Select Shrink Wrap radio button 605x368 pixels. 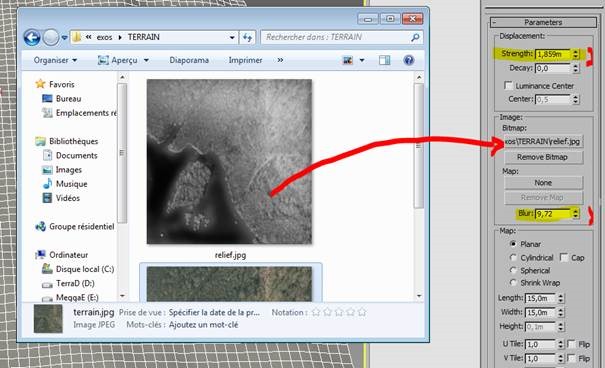513,283
